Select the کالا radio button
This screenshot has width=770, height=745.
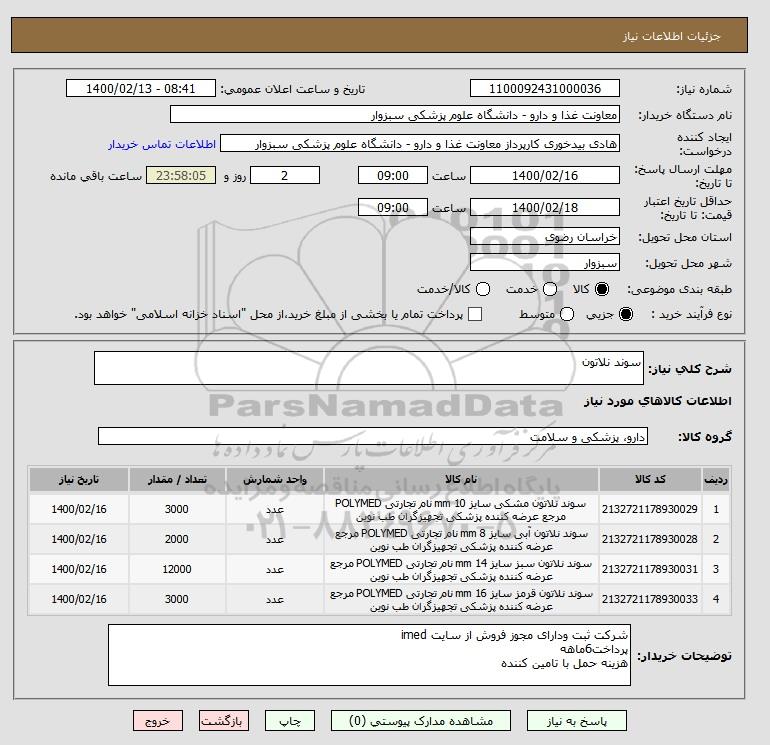pos(602,289)
